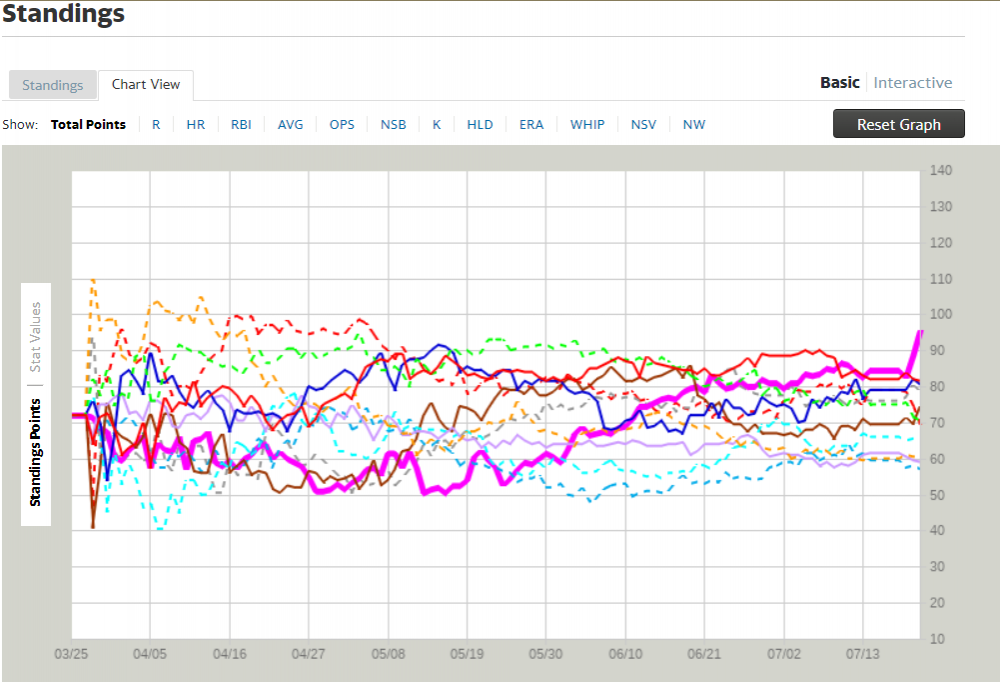Switch to Interactive chart mode
Screen dimensions: 1000x682
[912, 83]
